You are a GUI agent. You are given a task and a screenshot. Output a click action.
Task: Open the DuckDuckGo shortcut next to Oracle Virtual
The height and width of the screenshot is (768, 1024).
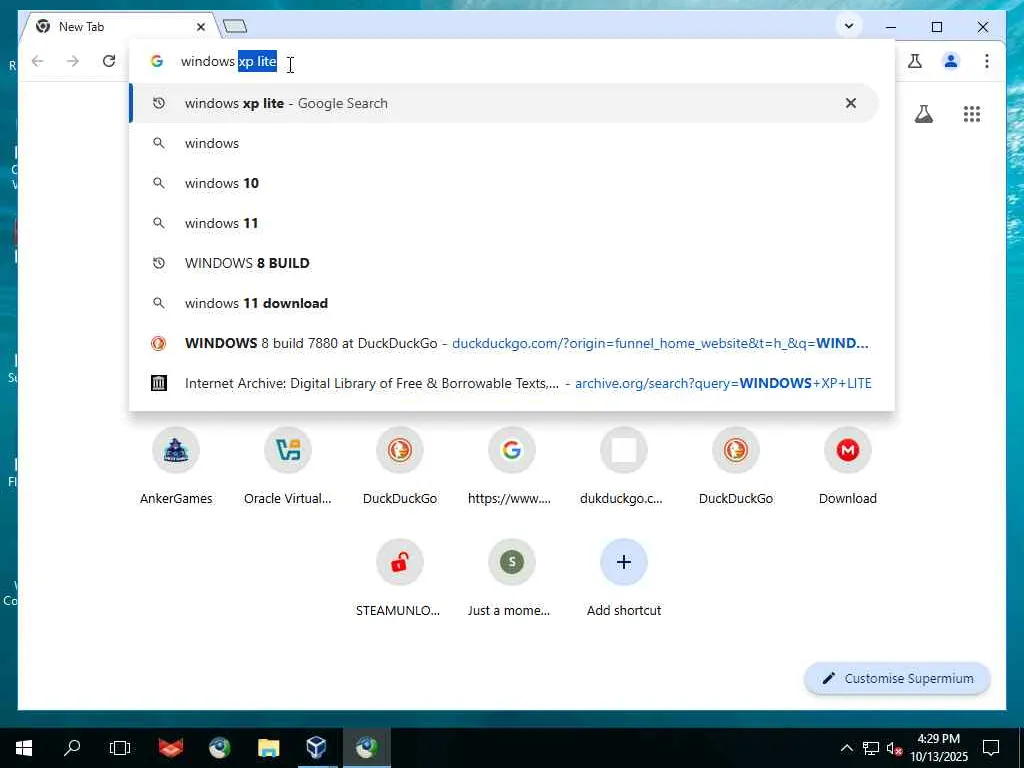400,466
